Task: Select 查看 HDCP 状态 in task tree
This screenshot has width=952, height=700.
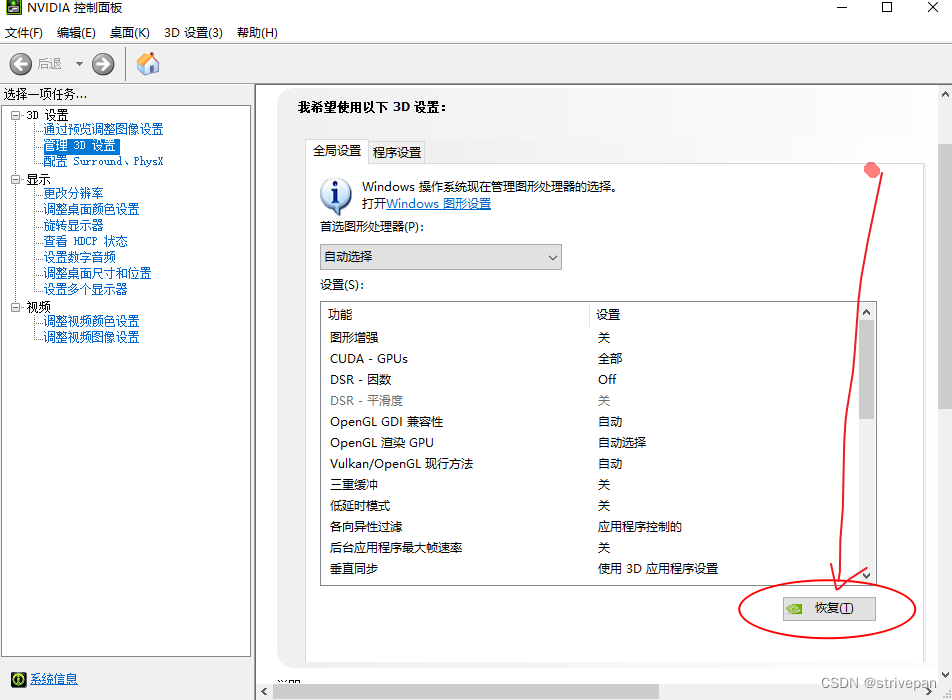Action: pos(86,242)
